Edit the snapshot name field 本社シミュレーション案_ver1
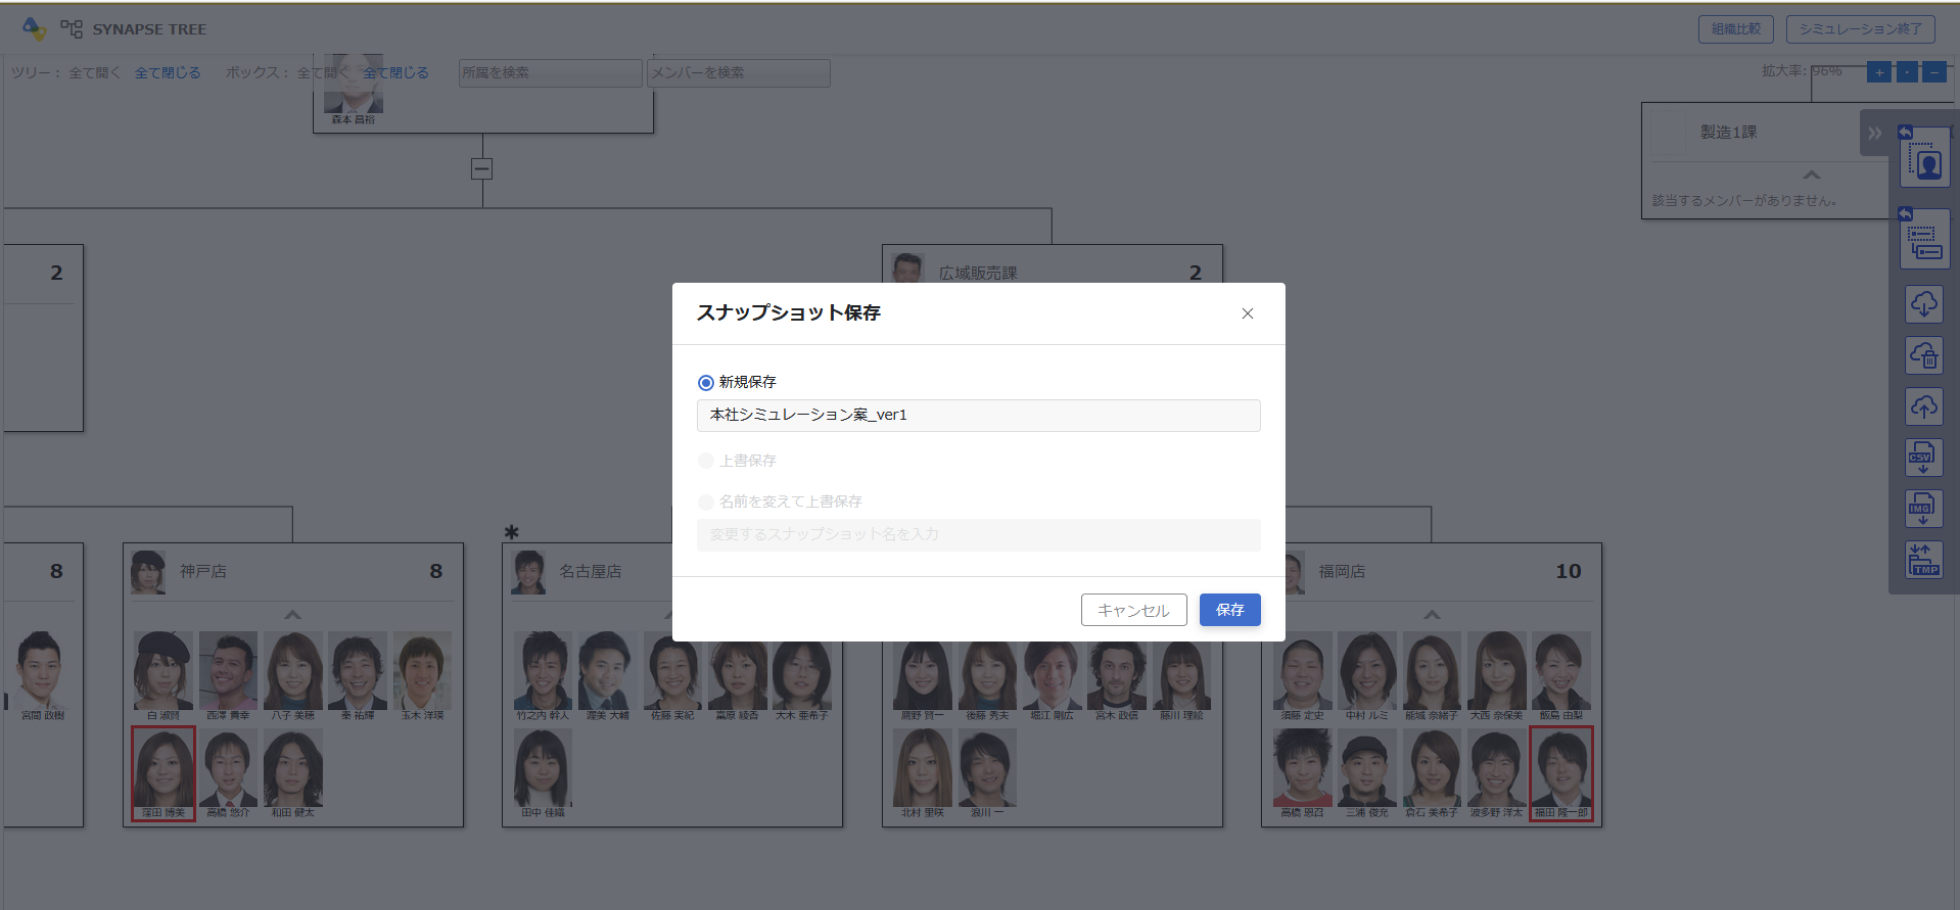Screen dimensions: 1960x910 click(978, 415)
